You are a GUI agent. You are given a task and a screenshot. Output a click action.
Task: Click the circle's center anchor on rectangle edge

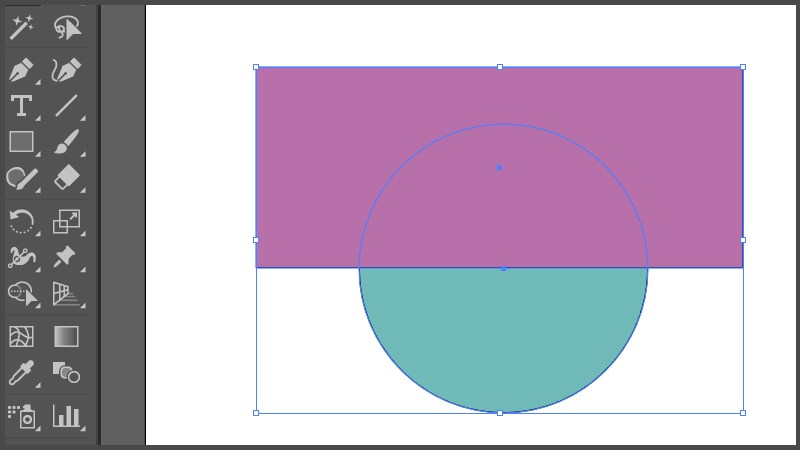[x=504, y=268]
